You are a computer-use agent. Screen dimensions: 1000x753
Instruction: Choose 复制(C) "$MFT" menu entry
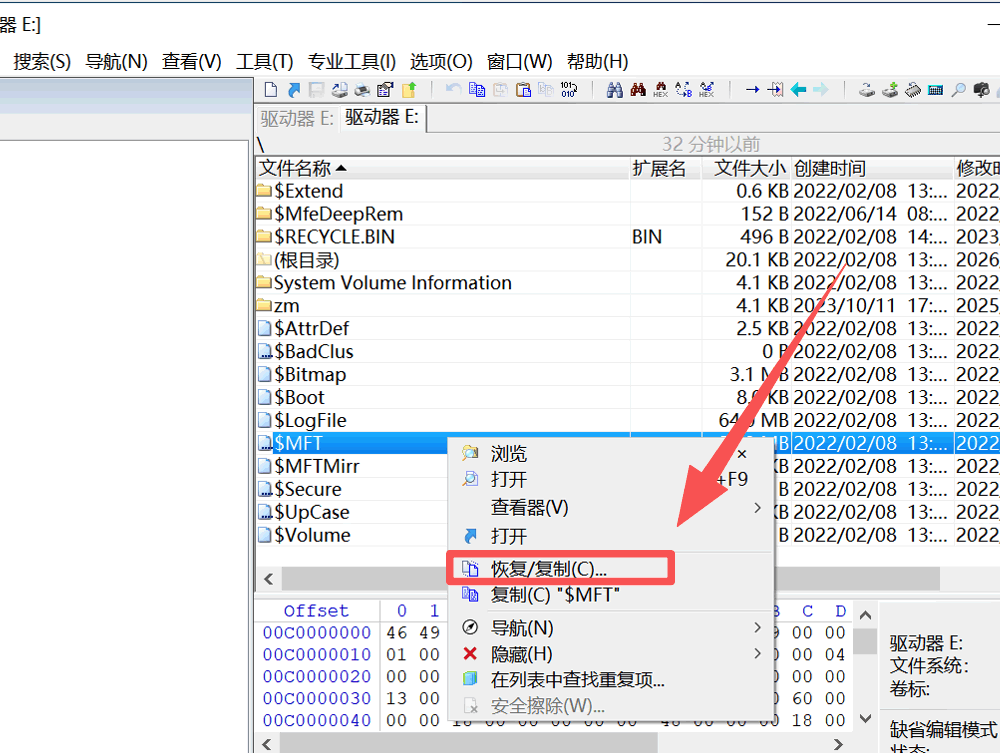coord(556,595)
